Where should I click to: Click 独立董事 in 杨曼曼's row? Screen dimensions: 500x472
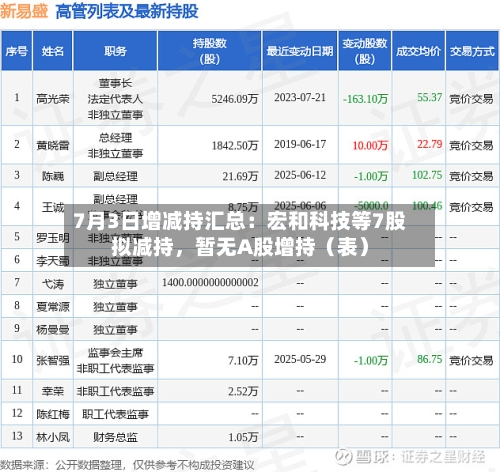click(115, 330)
